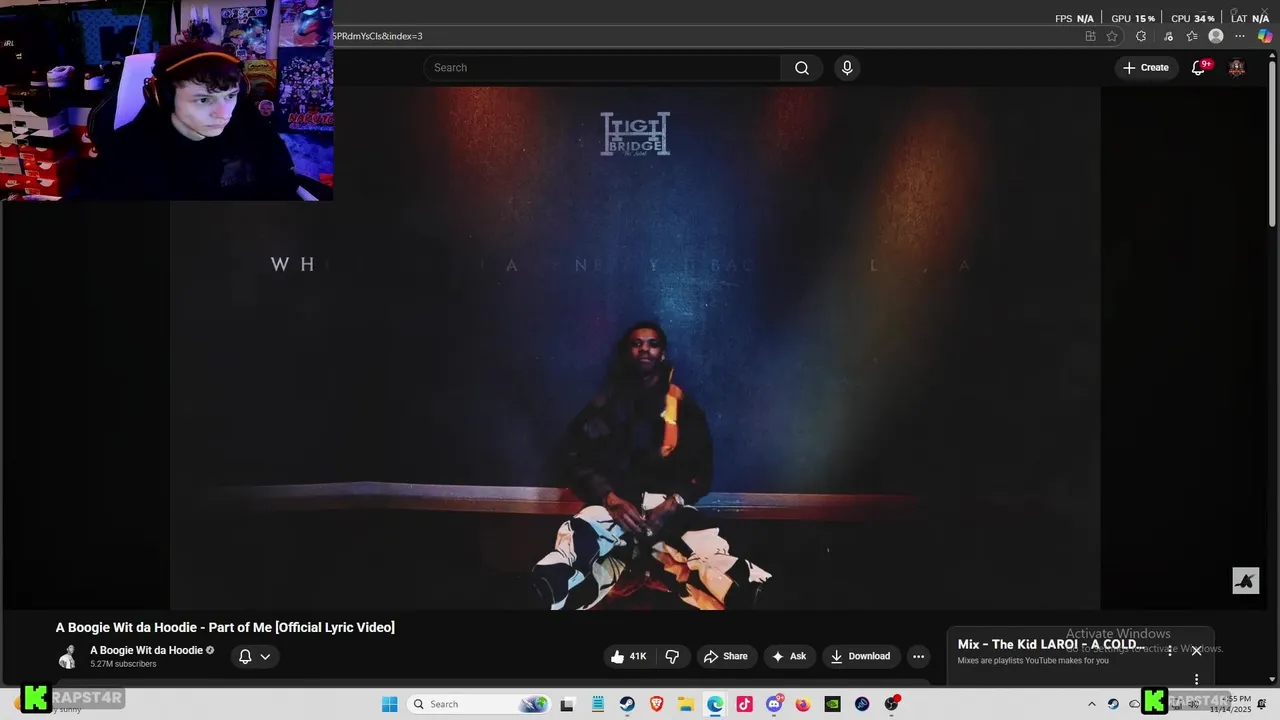Screen dimensions: 1280x720
Task: Click the YouTube search magnifier button
Action: pos(802,68)
